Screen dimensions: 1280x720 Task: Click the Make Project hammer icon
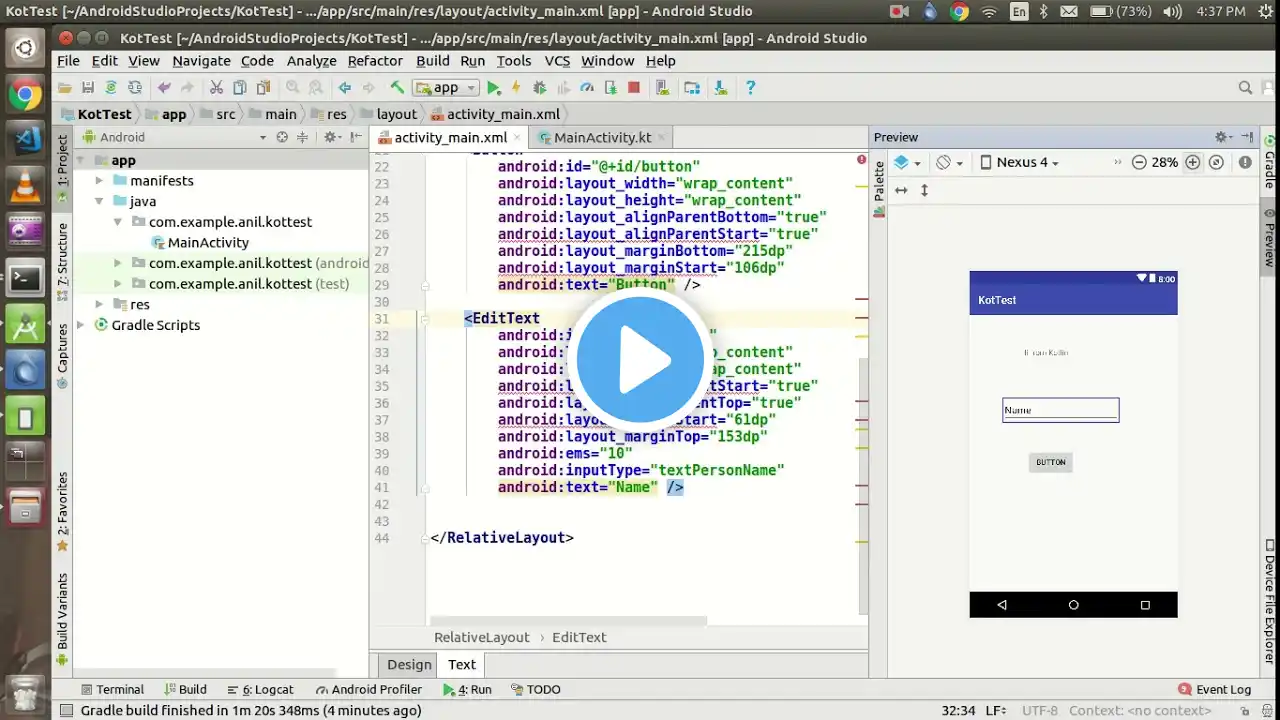[397, 88]
